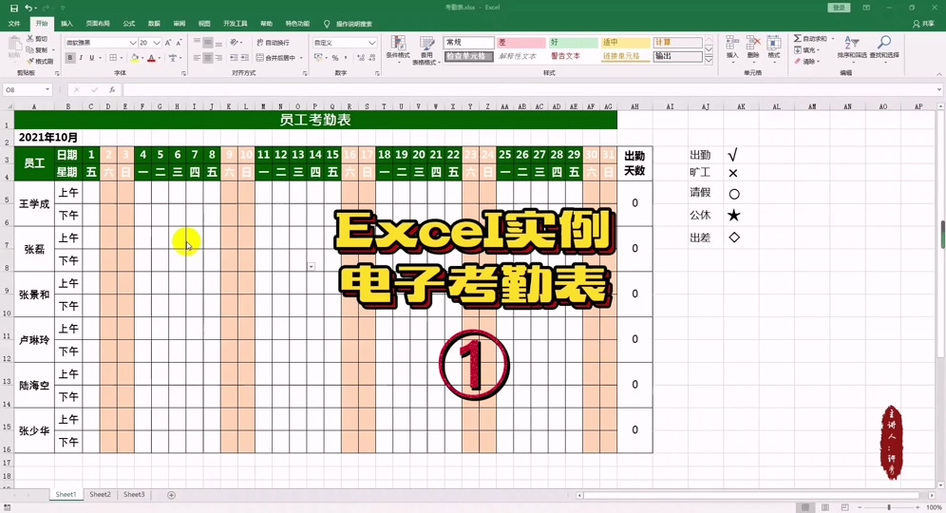Screen dimensions: 946x513
Task: Open Conditional Formatting (条件格式)
Action: 398,49
